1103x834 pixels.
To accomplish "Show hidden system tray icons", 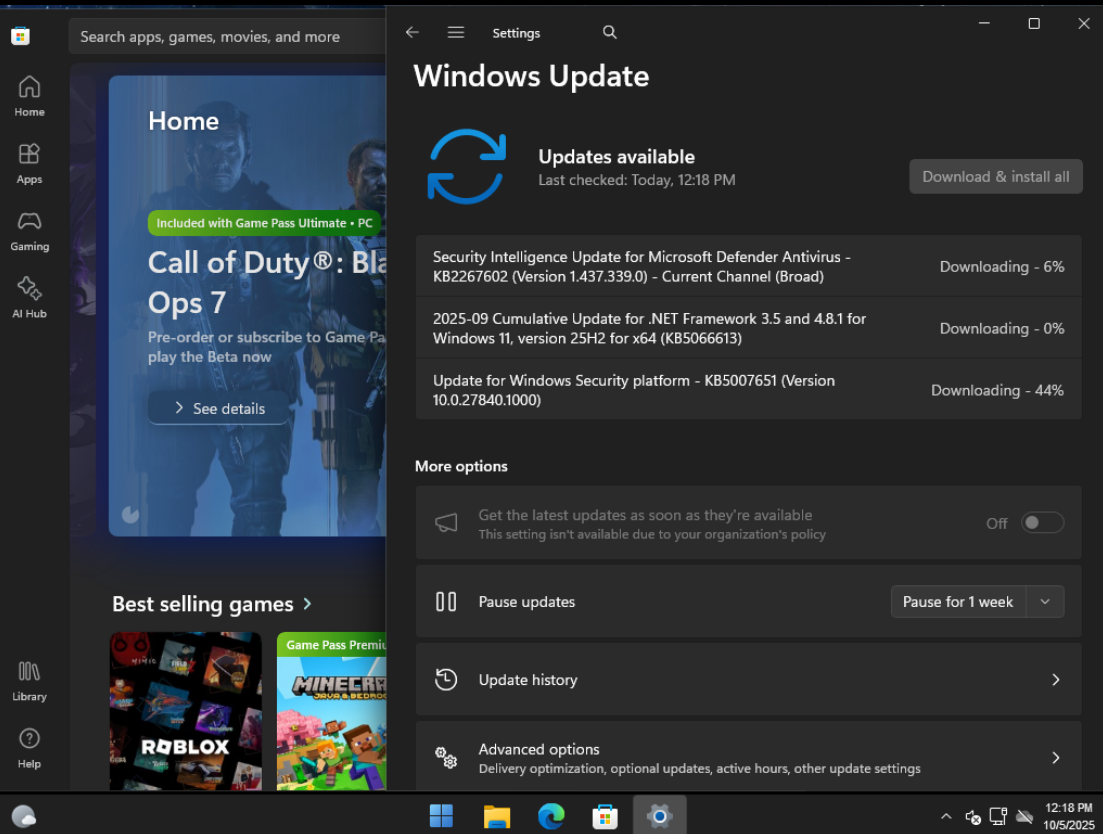I will [x=946, y=816].
